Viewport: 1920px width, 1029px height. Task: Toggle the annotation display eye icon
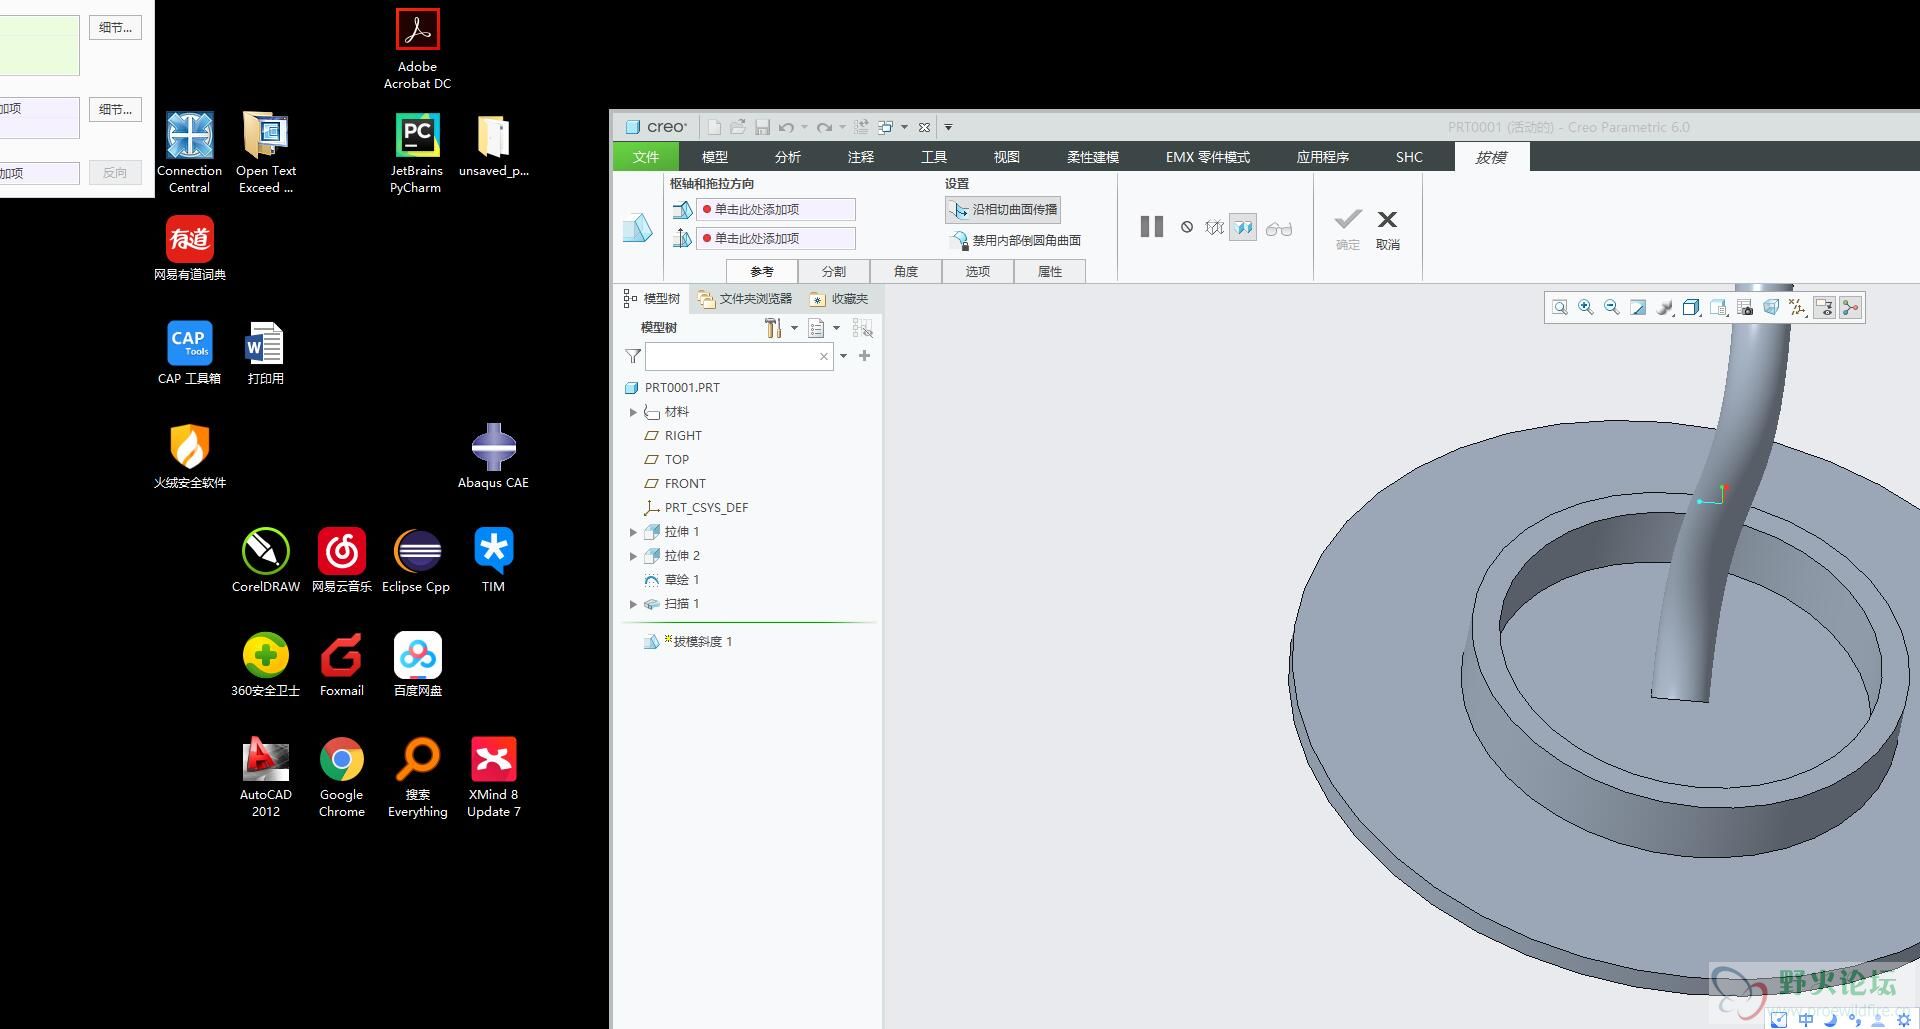coord(1824,308)
